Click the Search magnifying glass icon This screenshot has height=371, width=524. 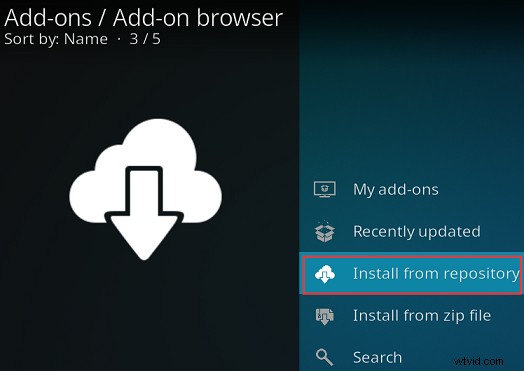[x=324, y=357]
